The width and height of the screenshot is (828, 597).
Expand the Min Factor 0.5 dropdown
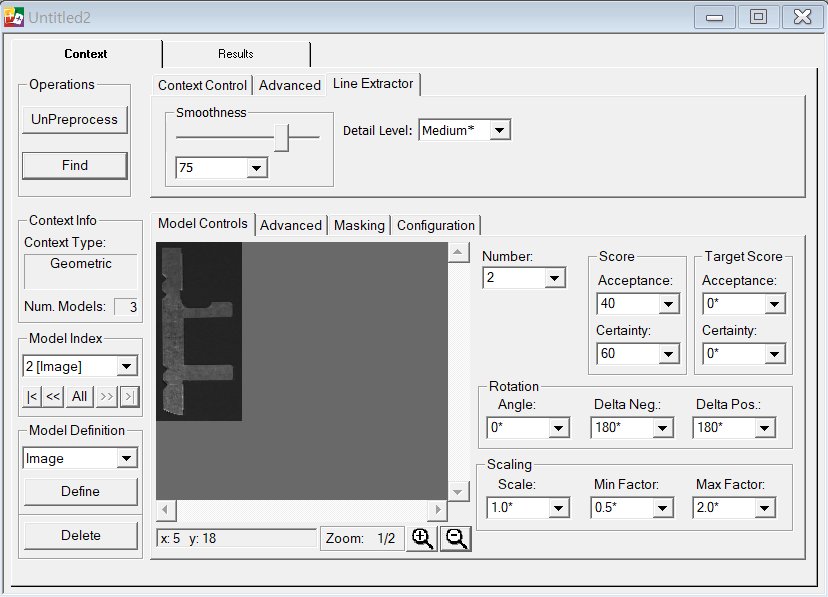coord(662,508)
